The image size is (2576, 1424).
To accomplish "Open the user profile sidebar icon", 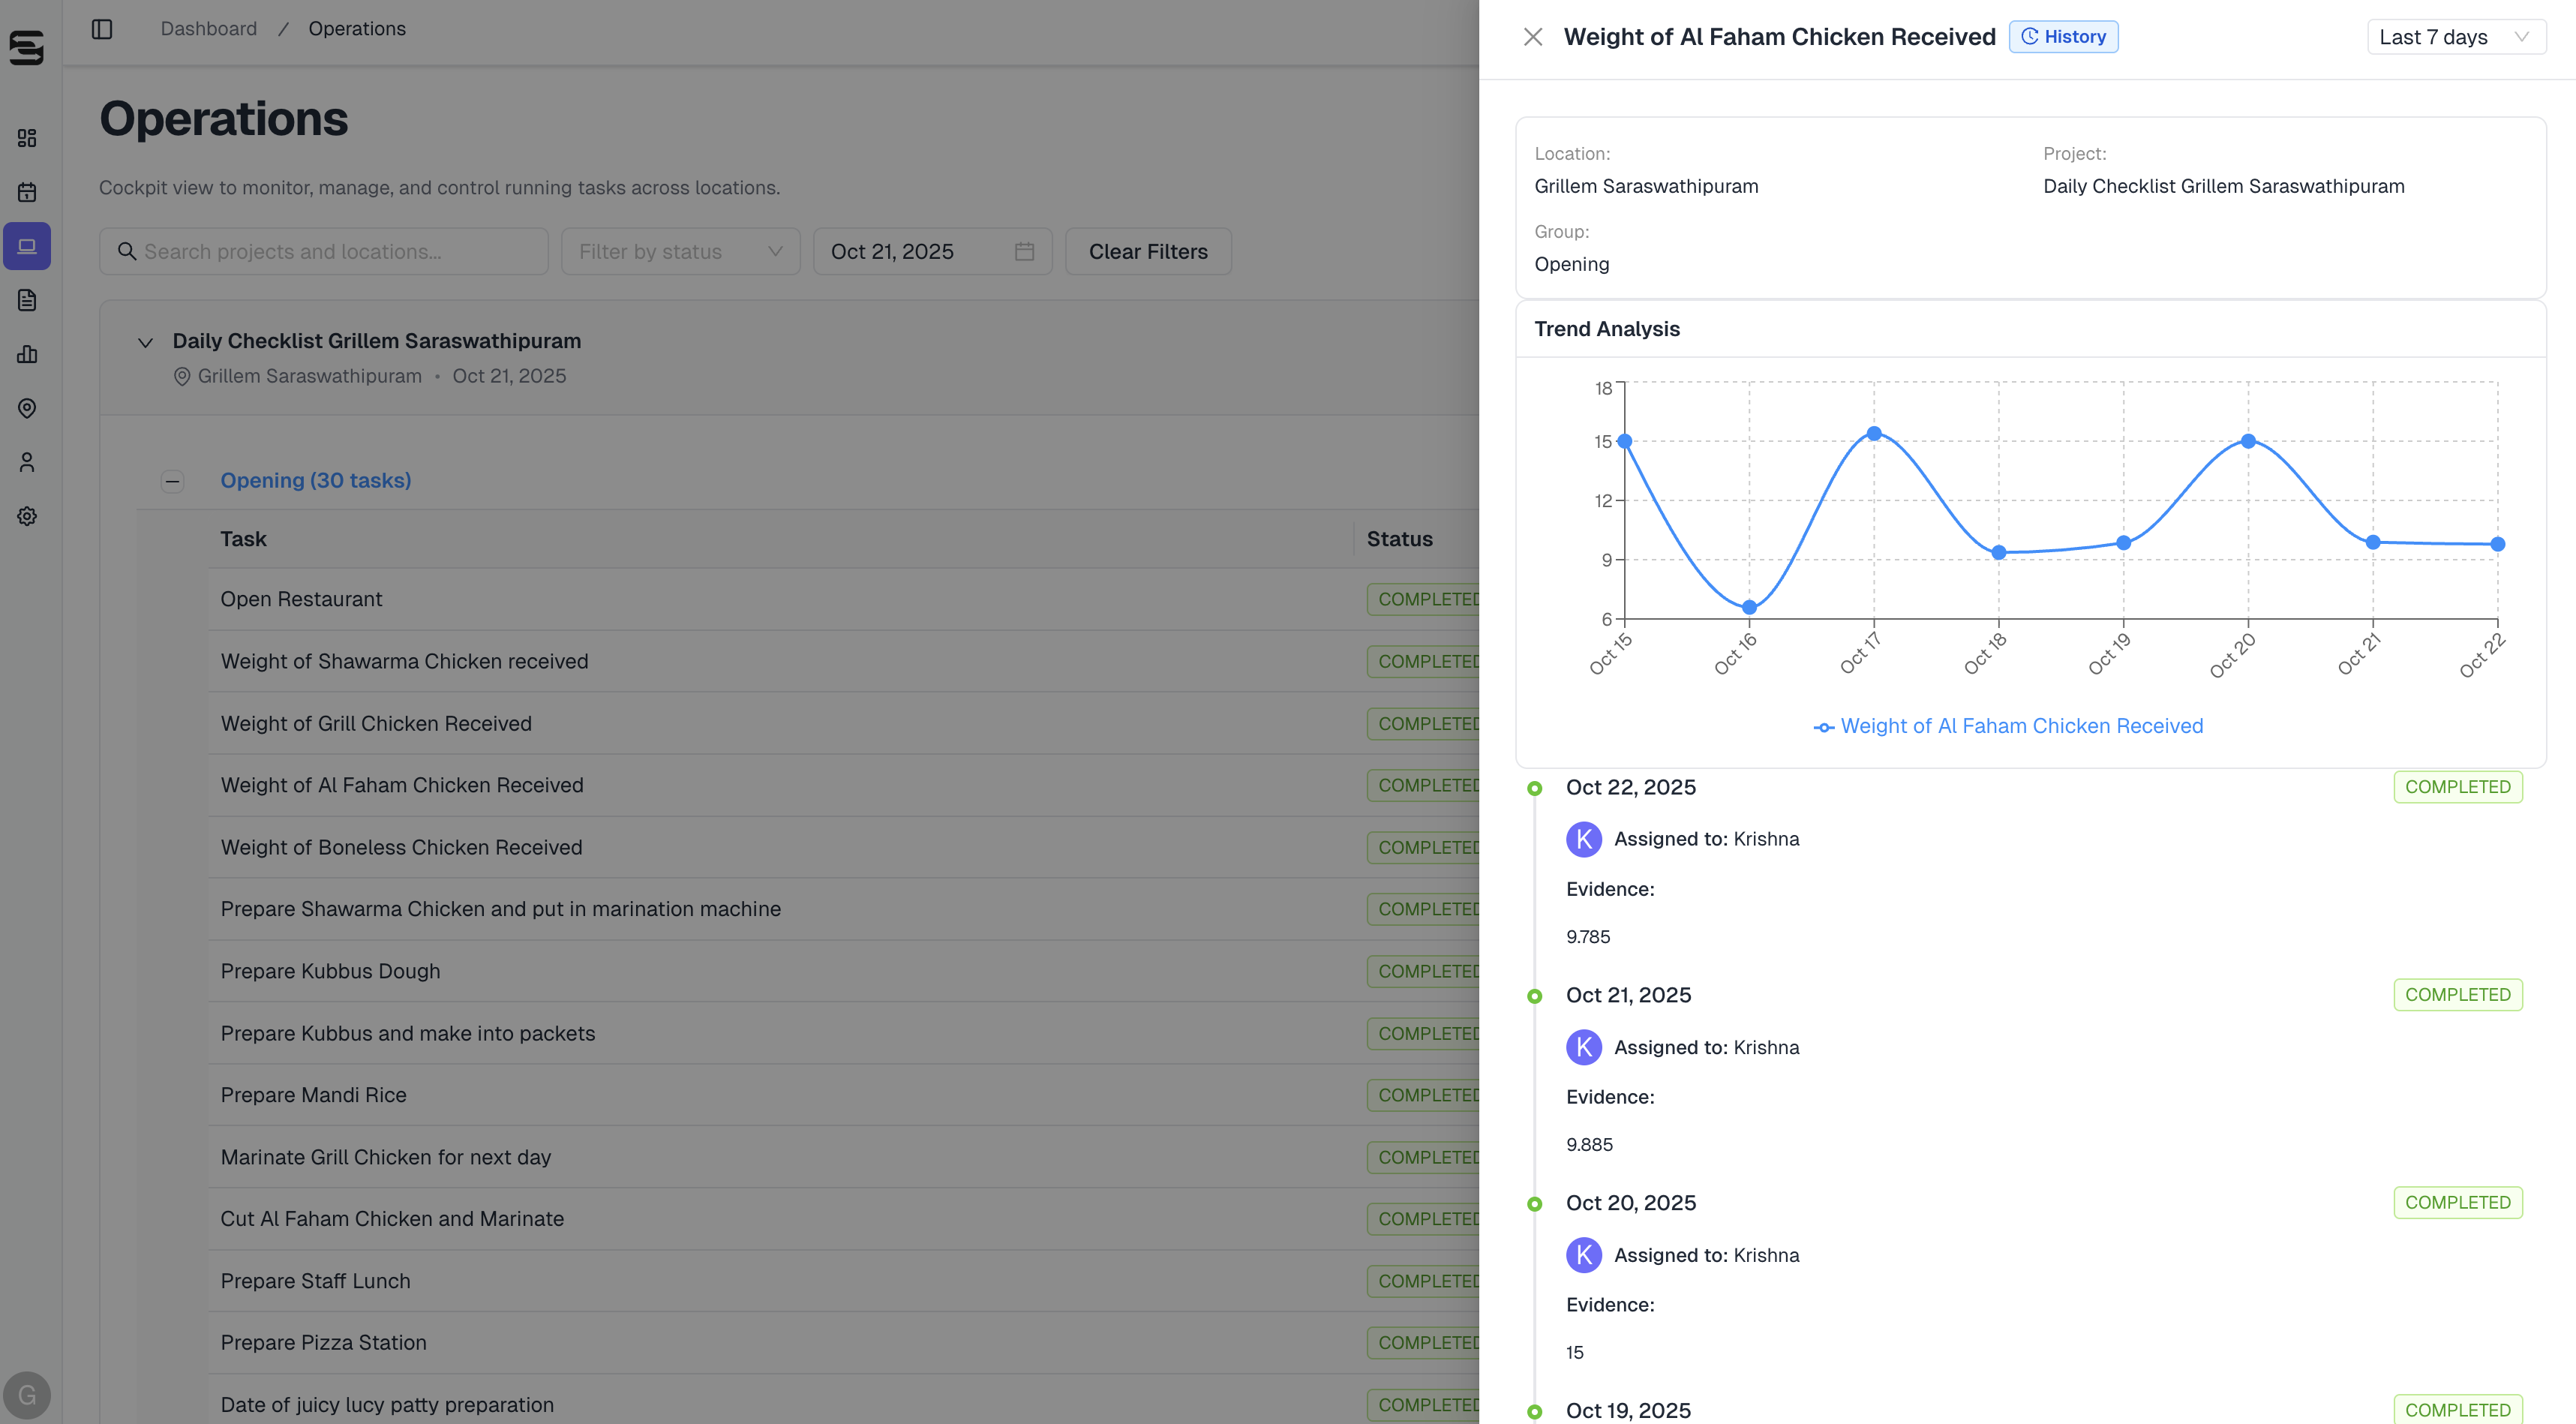I will click(x=27, y=462).
